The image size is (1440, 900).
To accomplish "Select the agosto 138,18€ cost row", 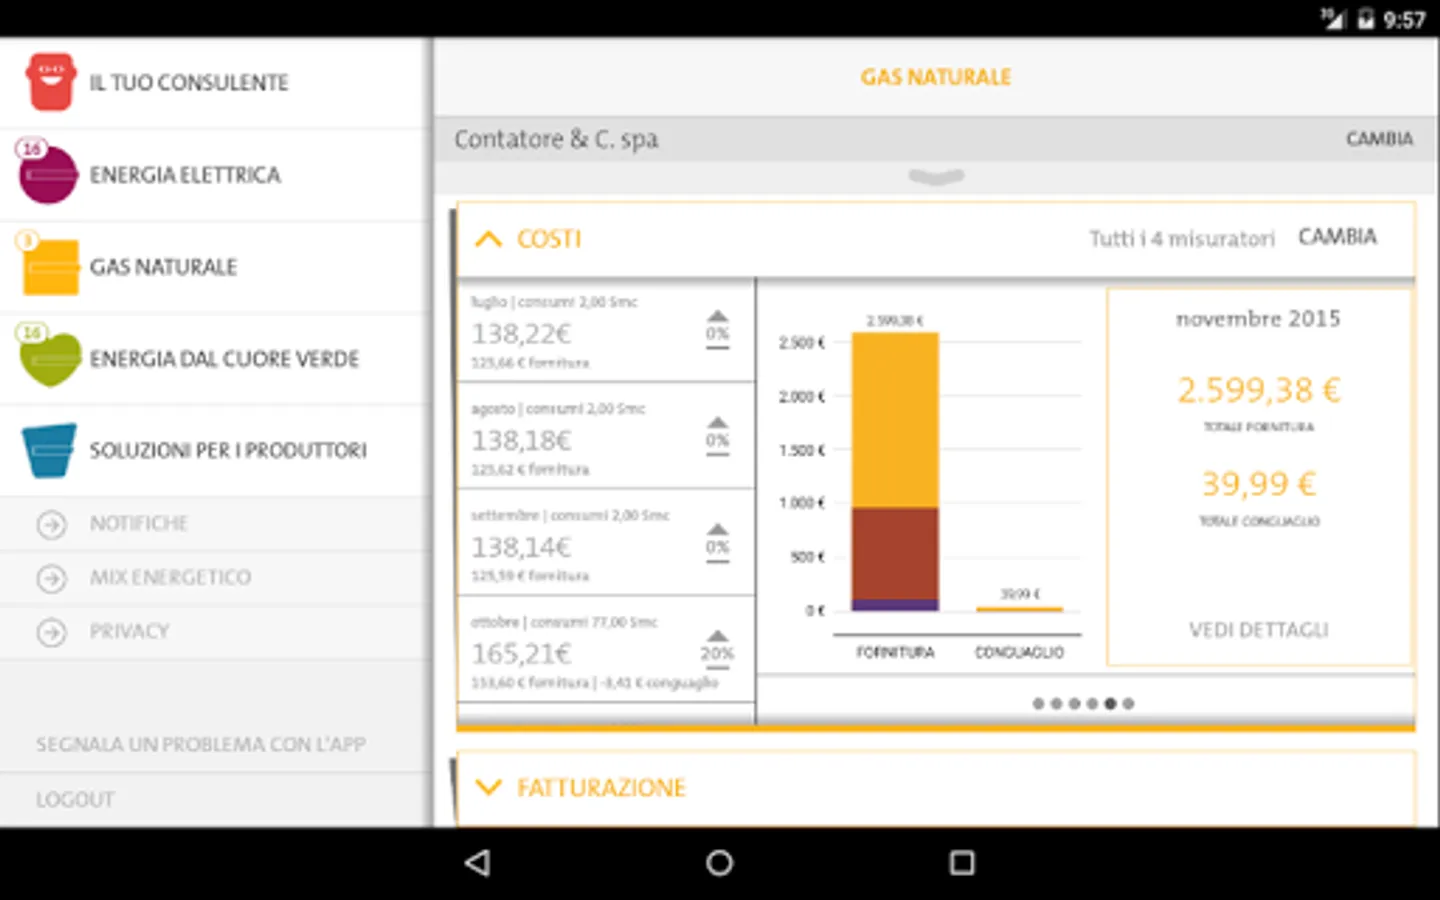I will (606, 436).
